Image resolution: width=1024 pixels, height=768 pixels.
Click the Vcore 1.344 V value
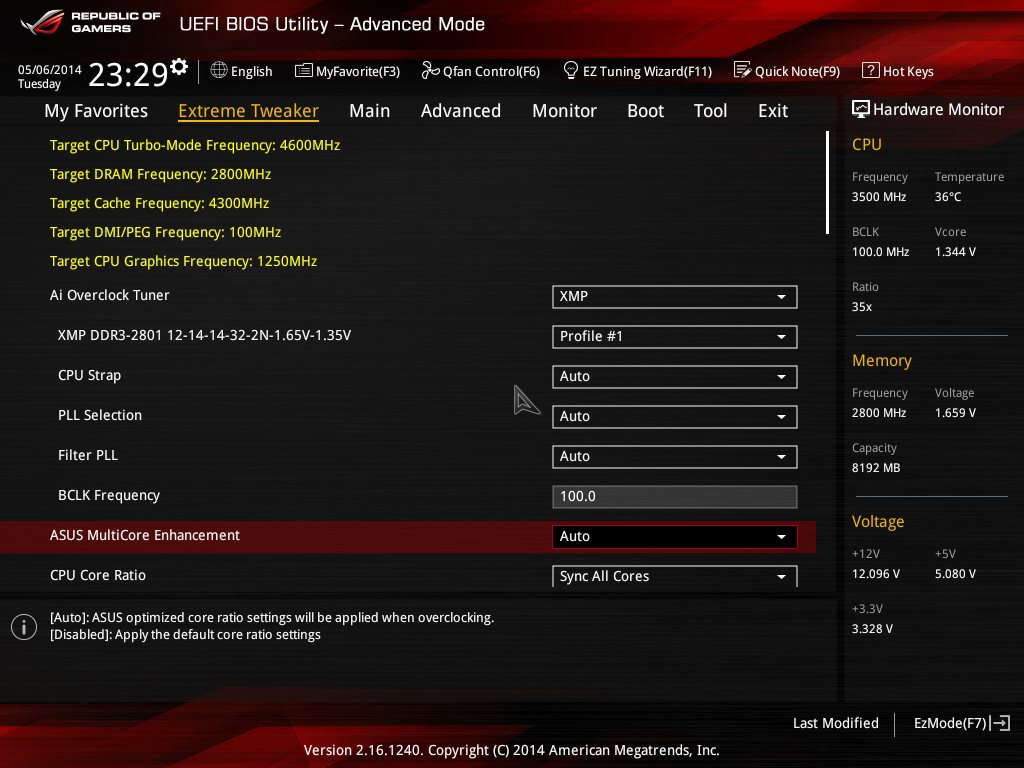coord(955,251)
